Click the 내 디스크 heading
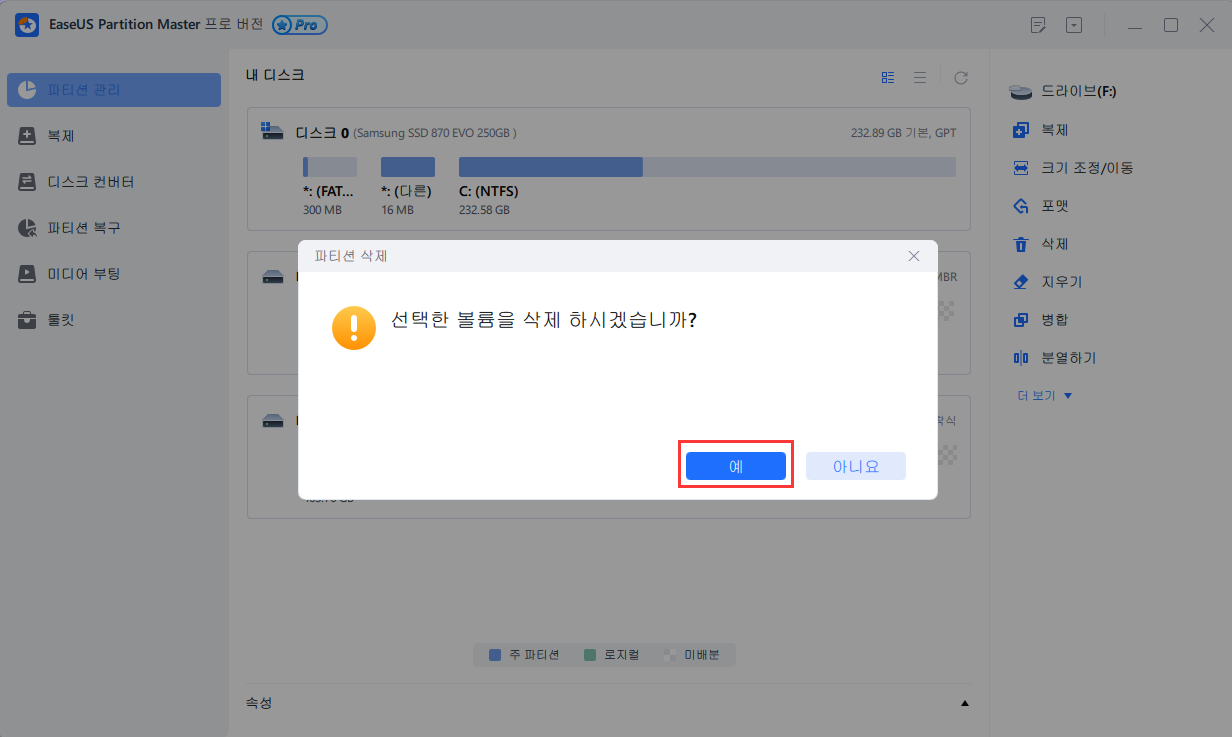 click(x=275, y=75)
